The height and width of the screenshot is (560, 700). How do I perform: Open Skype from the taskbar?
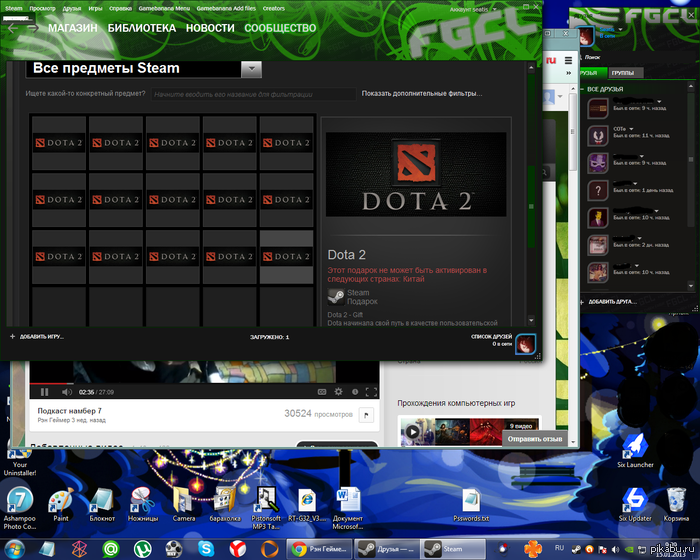coord(206,549)
